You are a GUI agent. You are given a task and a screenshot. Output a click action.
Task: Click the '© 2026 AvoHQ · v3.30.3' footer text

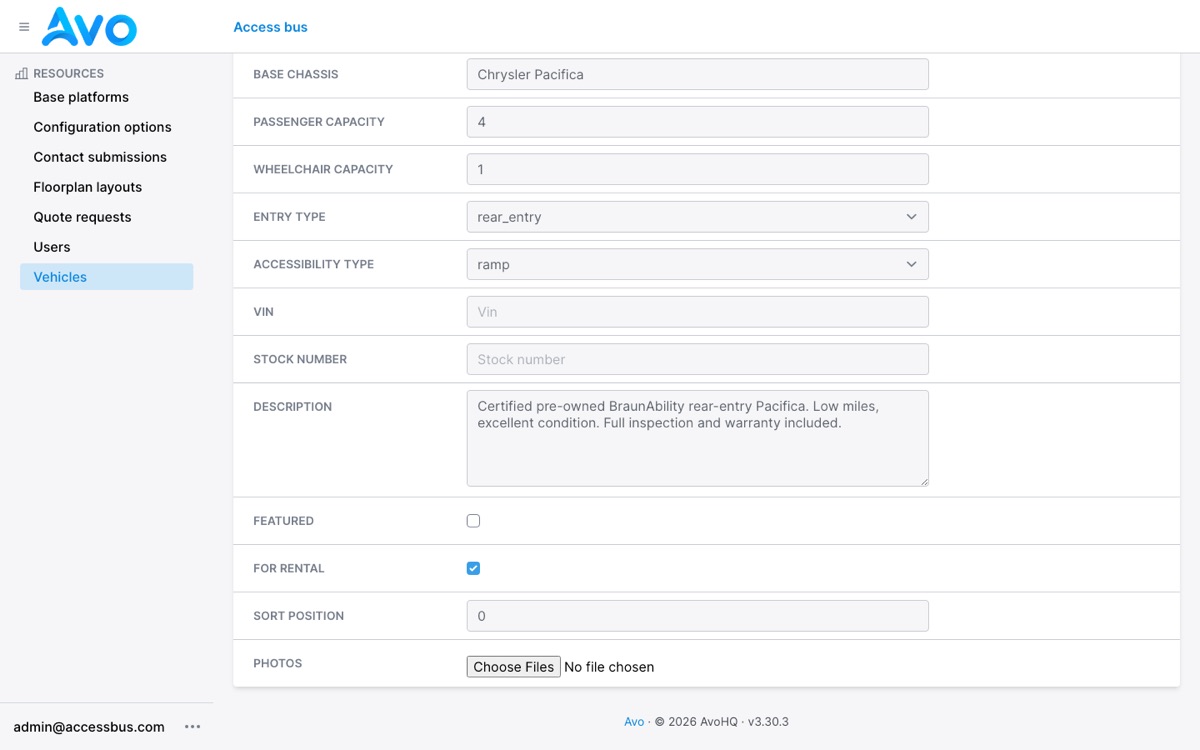tap(722, 721)
